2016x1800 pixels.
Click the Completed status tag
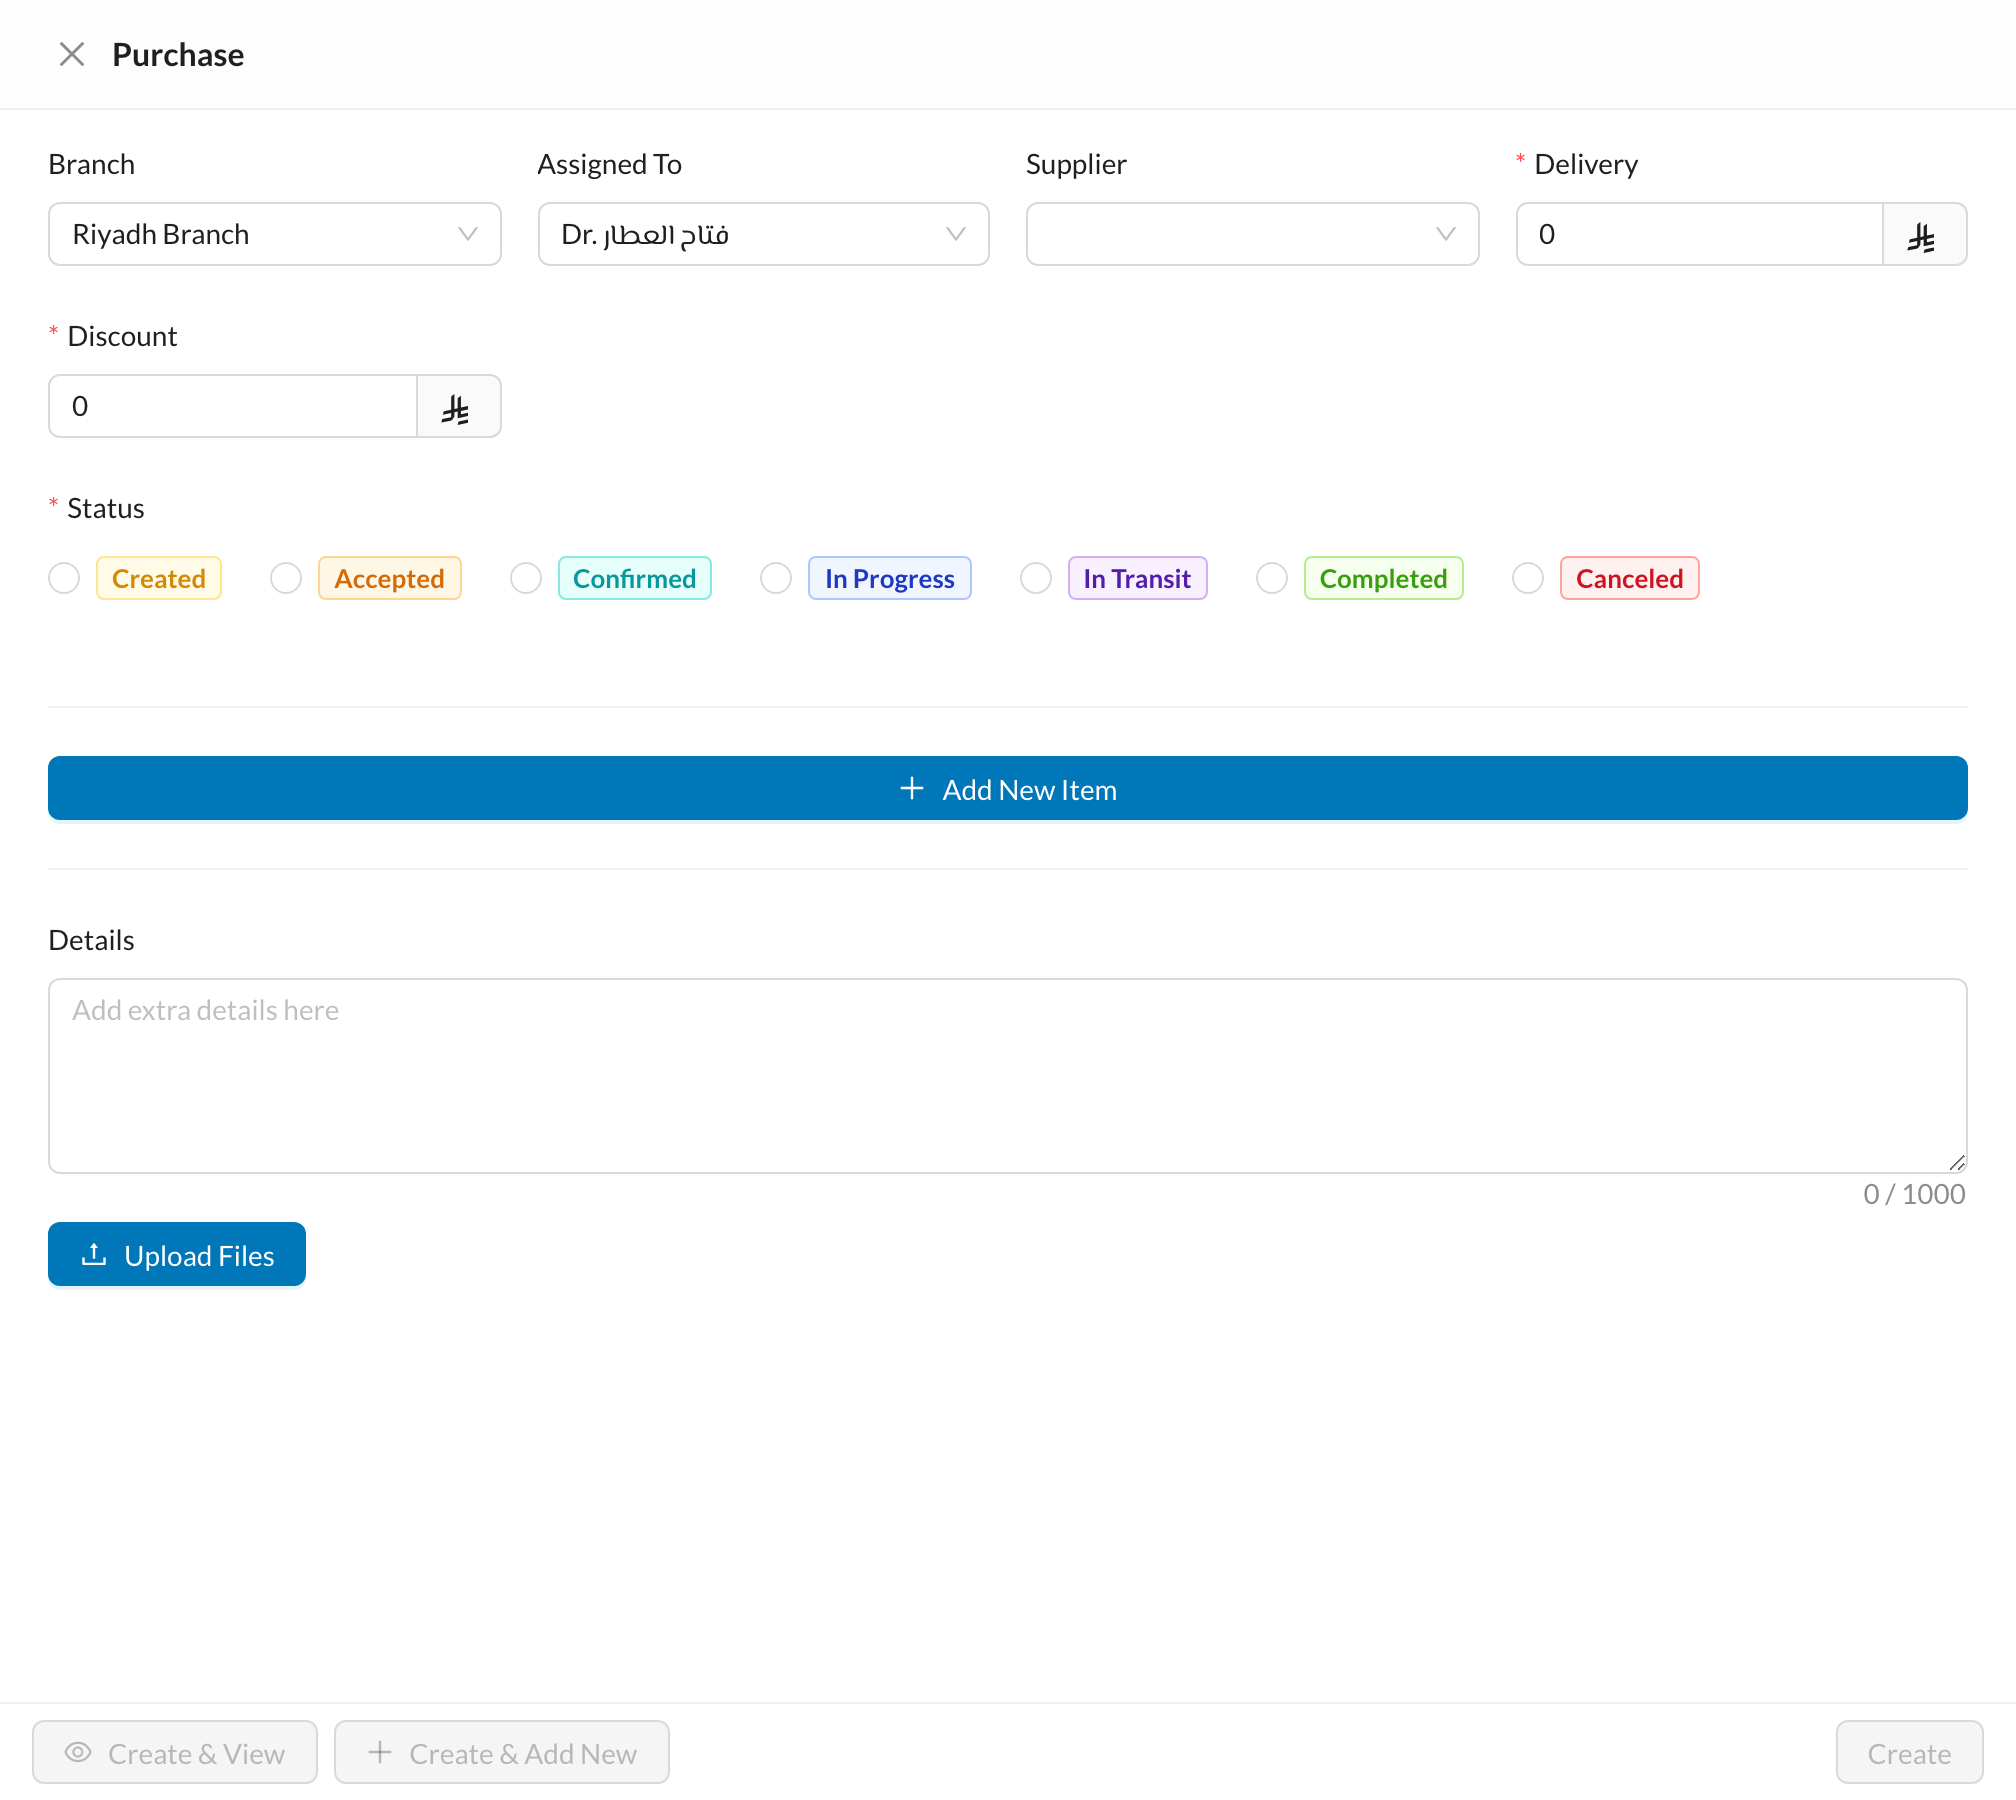[1384, 578]
